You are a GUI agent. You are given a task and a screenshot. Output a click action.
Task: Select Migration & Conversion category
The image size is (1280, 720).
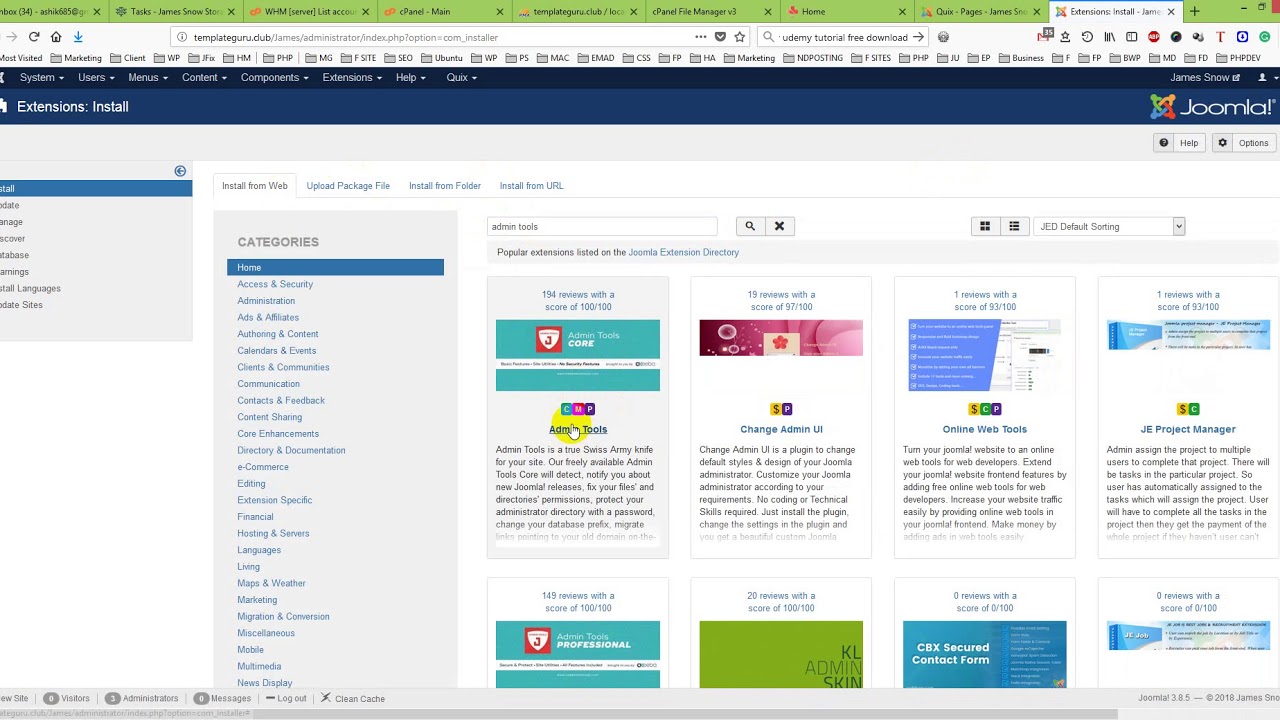[x=283, y=616]
